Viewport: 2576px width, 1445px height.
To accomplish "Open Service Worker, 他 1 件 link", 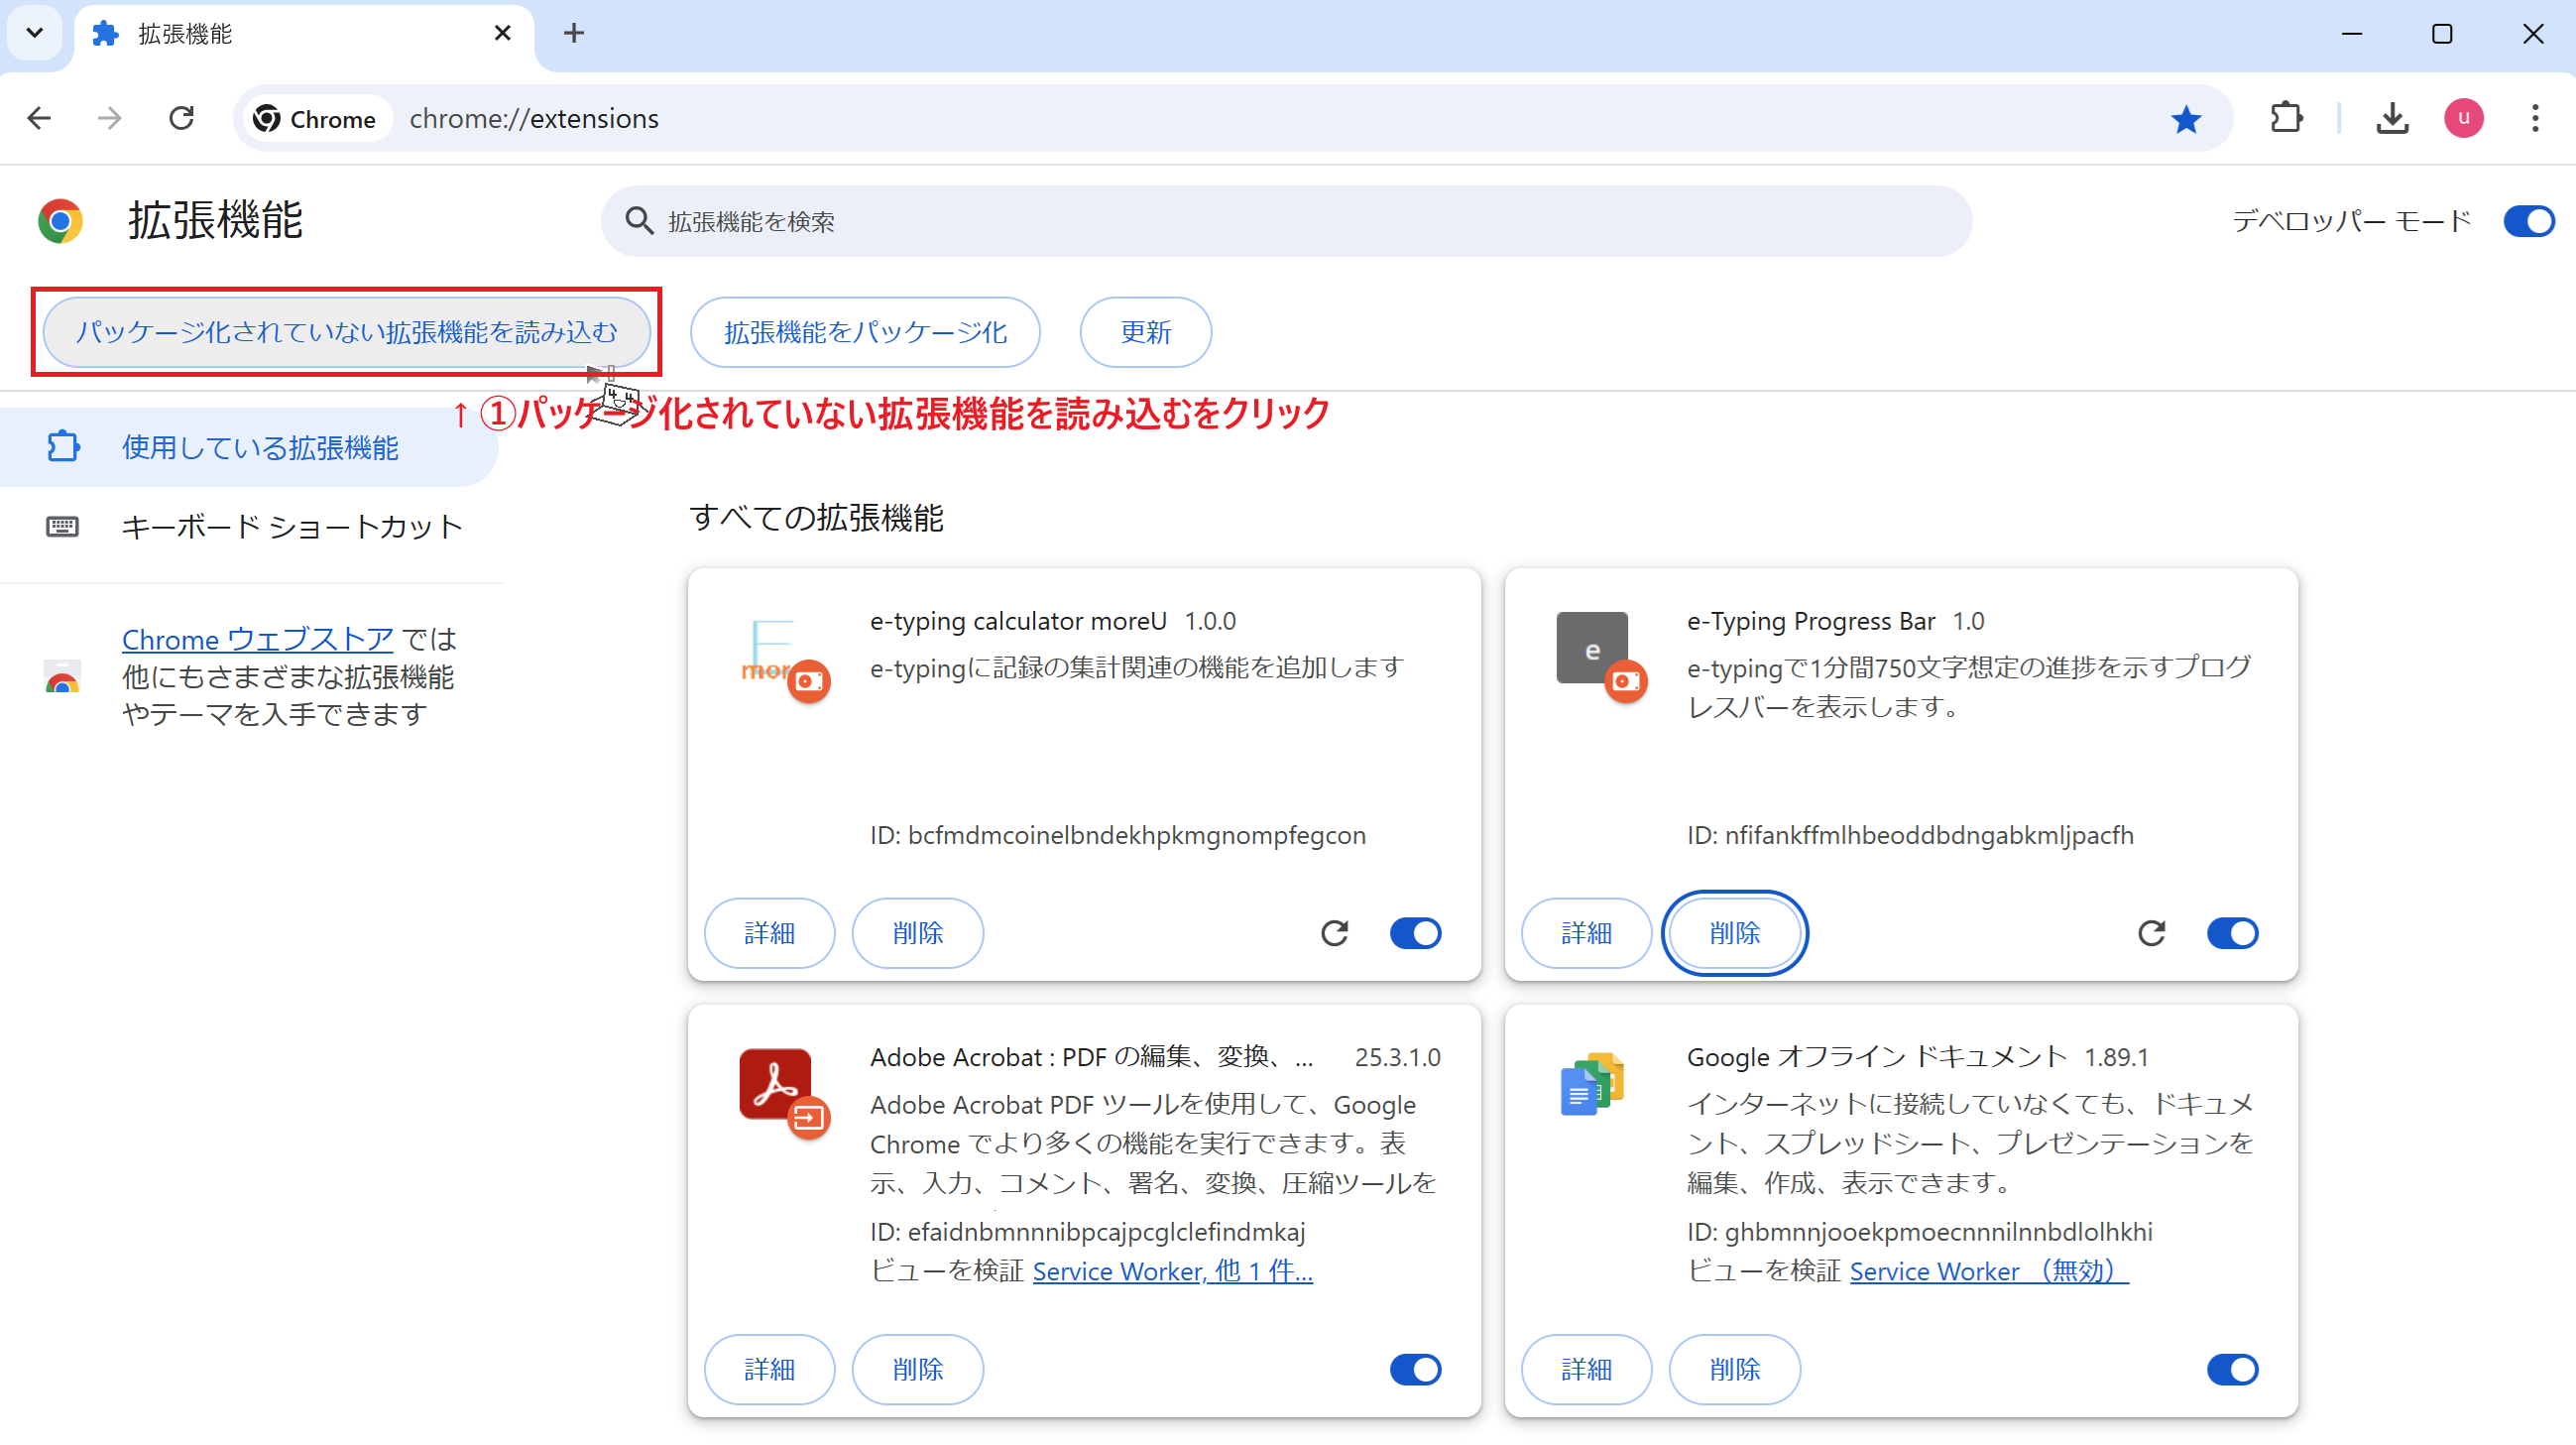I will click(x=1173, y=1271).
